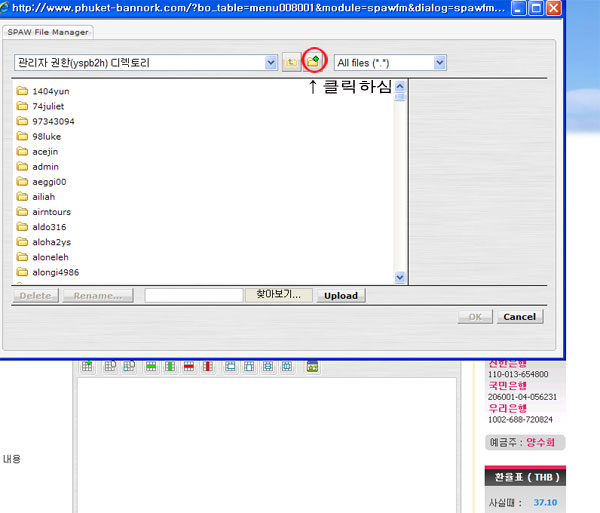Screen dimensions: 600x513
Task: Go up one directory level
Action: (x=291, y=62)
